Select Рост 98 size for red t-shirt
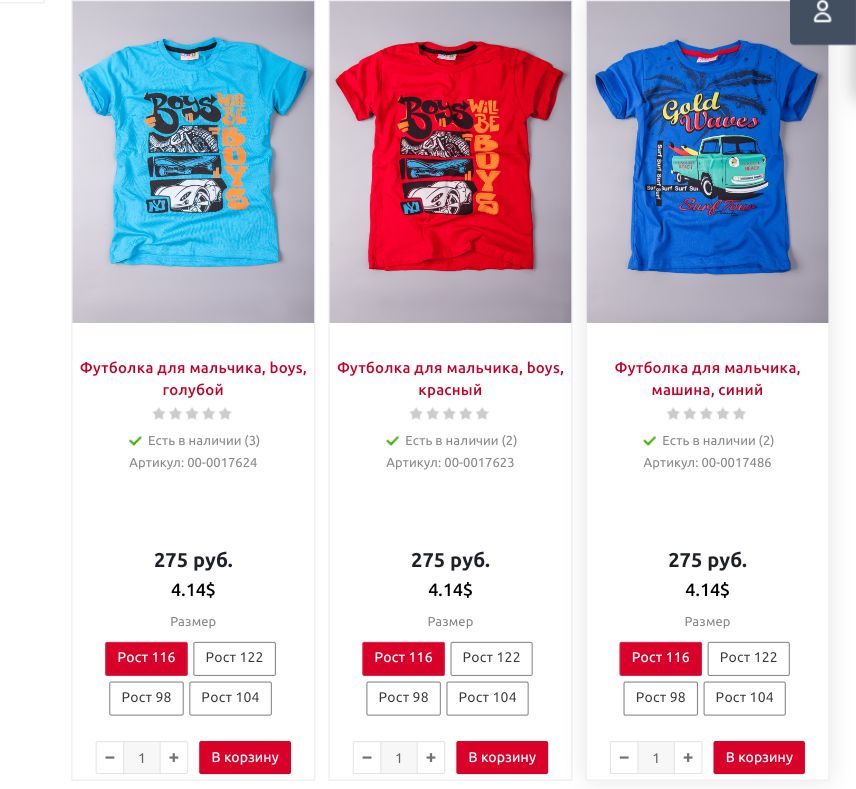 pyautogui.click(x=403, y=698)
